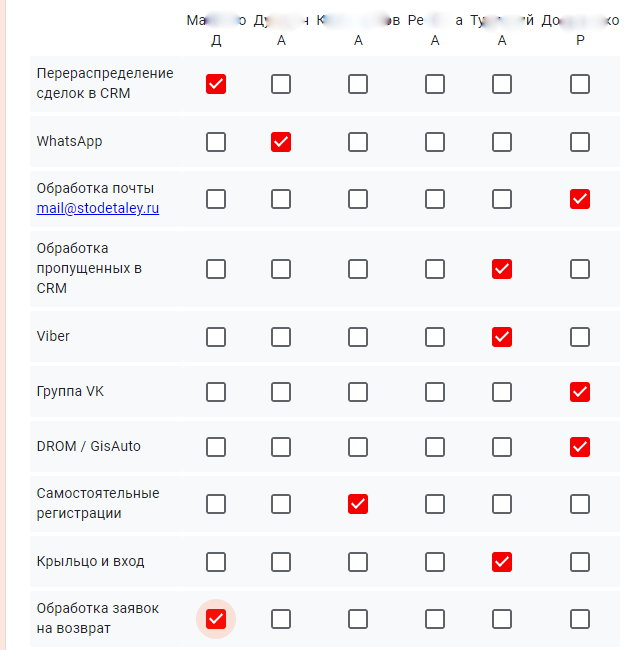The image size is (641, 650).
Task: Uncheck the checked DROM / GisAuto checkbox
Action: tap(579, 446)
